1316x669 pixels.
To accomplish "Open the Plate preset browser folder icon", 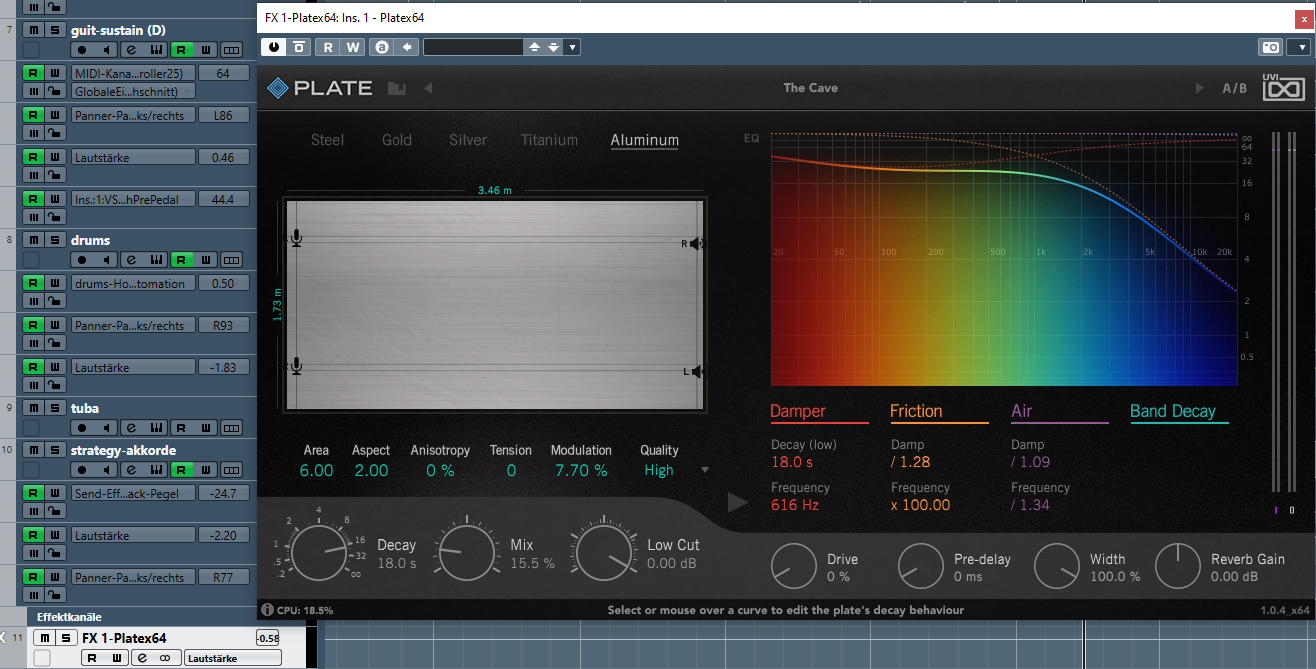I will coord(397,88).
